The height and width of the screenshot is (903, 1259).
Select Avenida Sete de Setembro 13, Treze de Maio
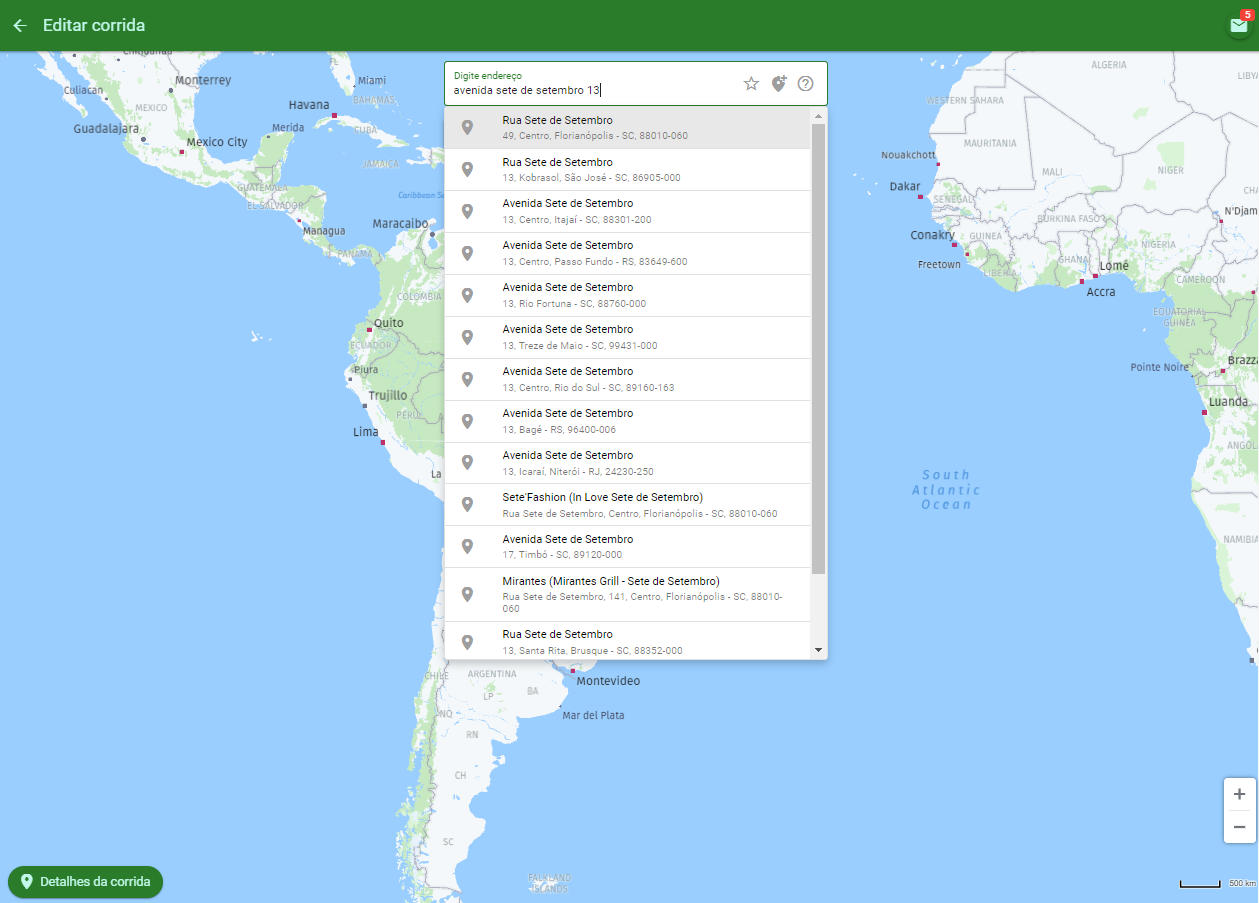coord(627,338)
